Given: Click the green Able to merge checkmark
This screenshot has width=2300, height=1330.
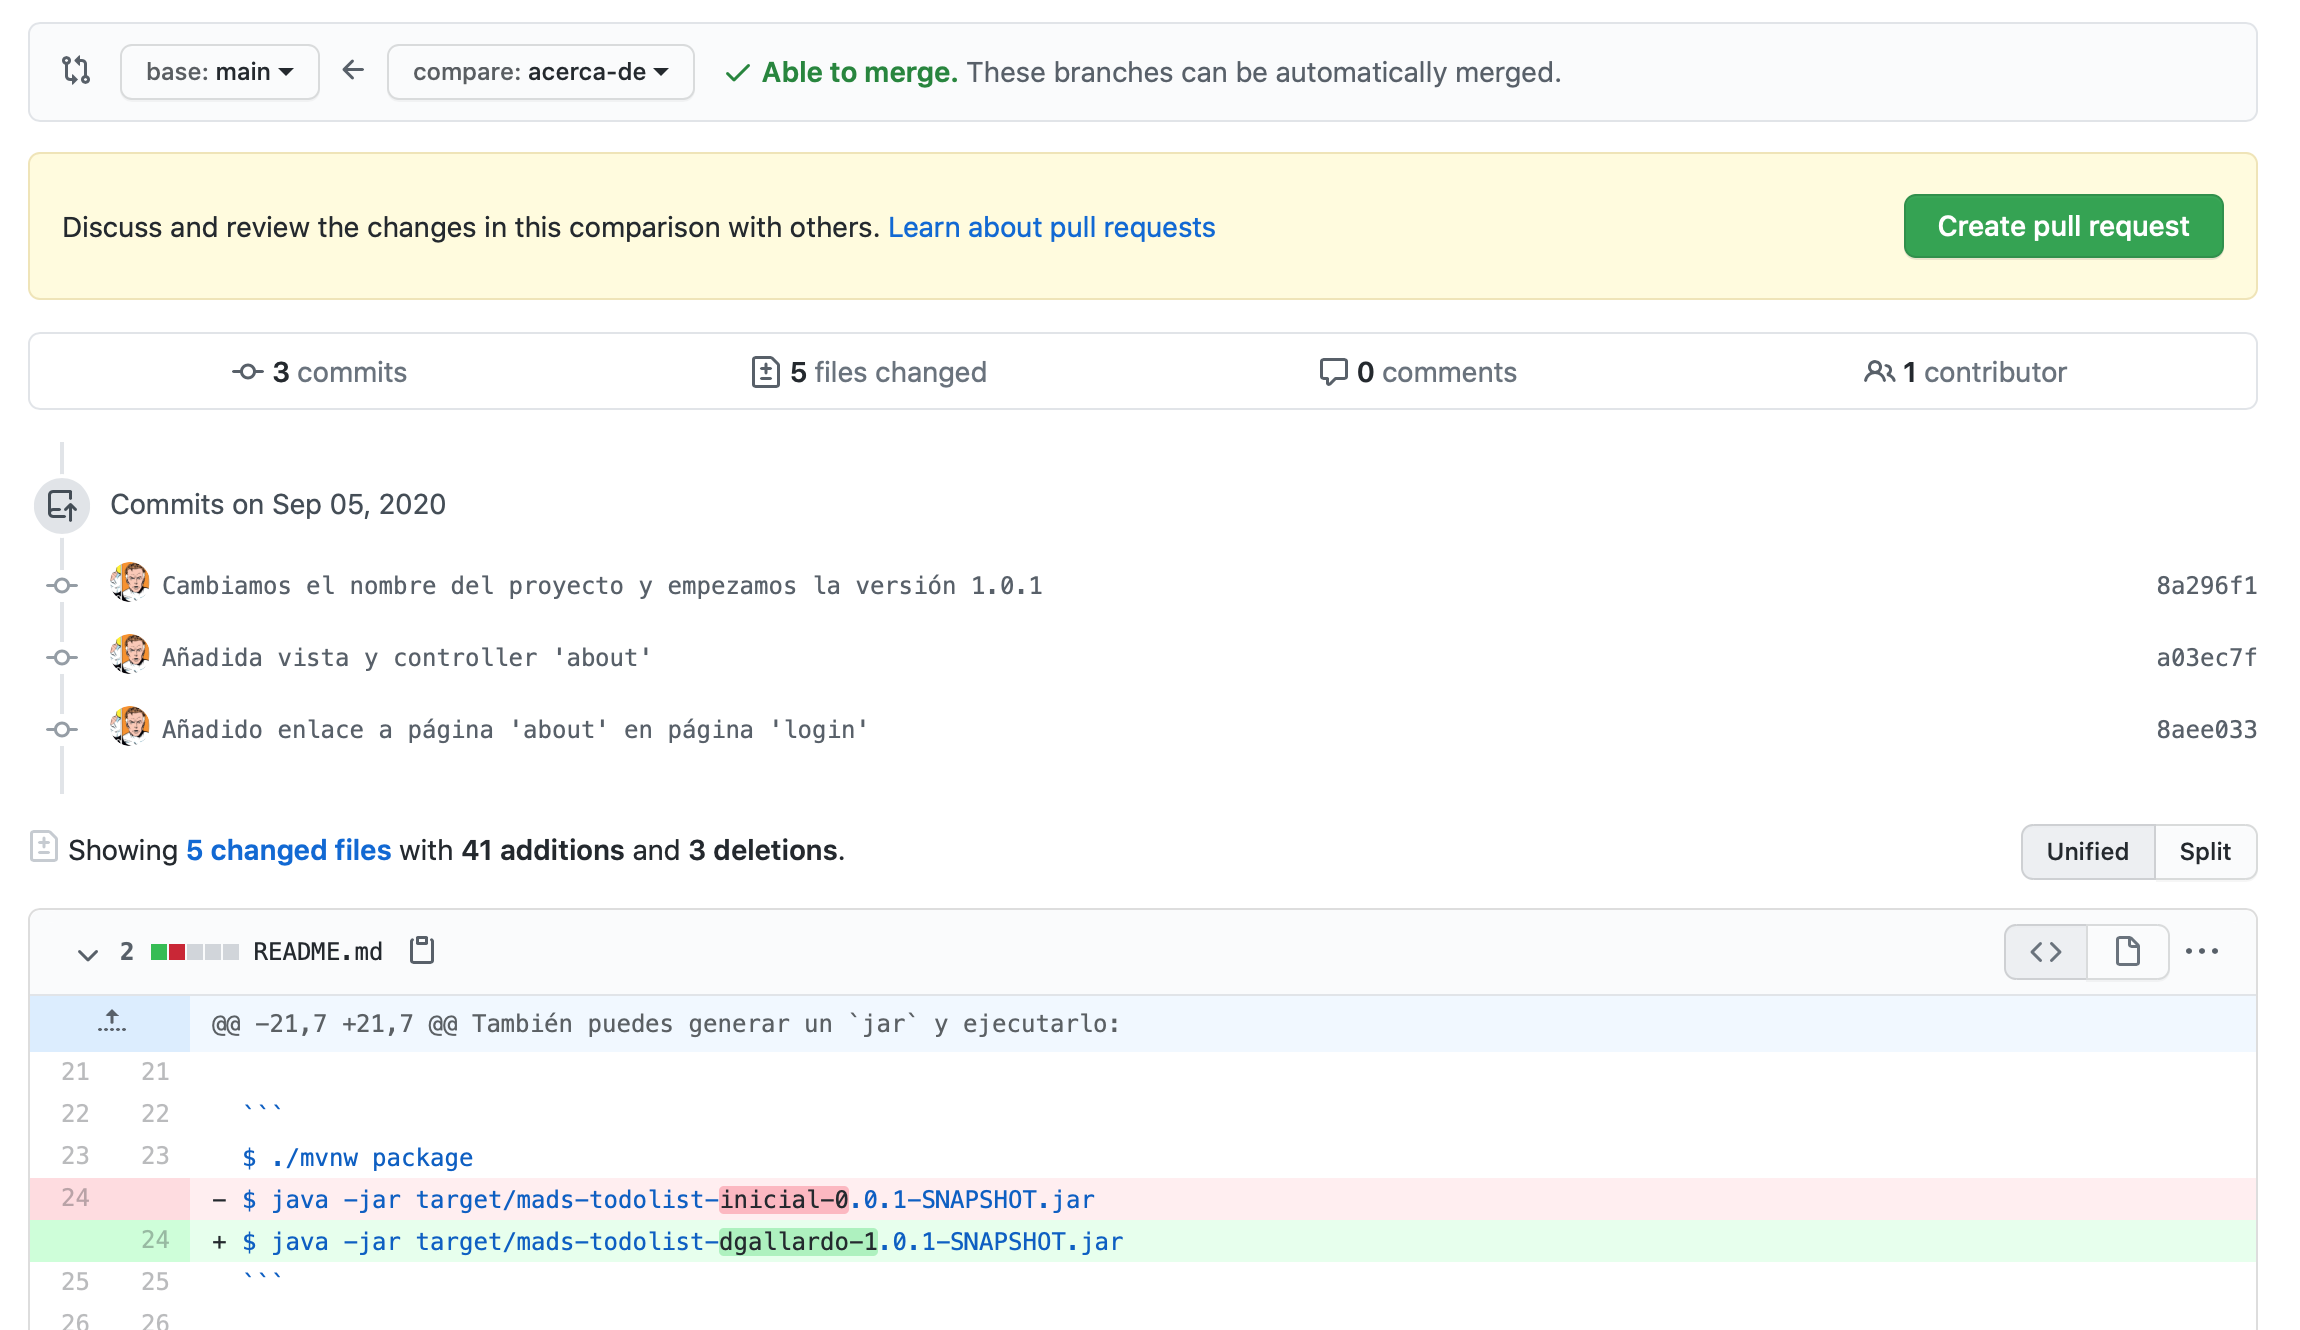Looking at the screenshot, I should pos(738,73).
